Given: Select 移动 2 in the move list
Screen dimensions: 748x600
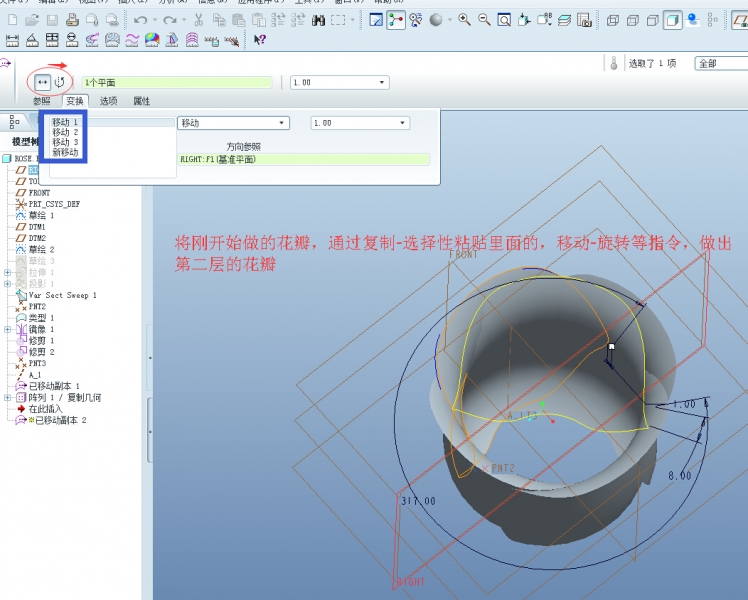Looking at the screenshot, I should tap(65, 132).
